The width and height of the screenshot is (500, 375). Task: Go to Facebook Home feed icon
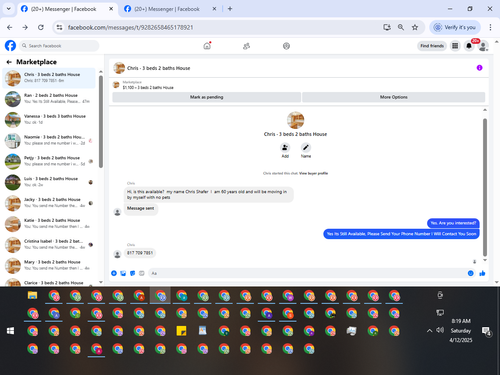pyautogui.click(x=207, y=46)
